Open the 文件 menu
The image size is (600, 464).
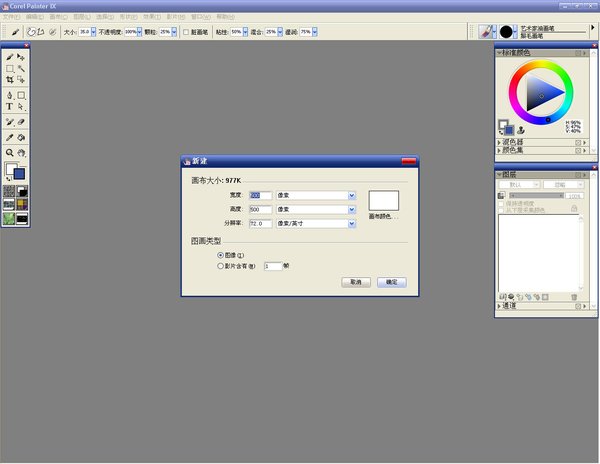[x=11, y=17]
